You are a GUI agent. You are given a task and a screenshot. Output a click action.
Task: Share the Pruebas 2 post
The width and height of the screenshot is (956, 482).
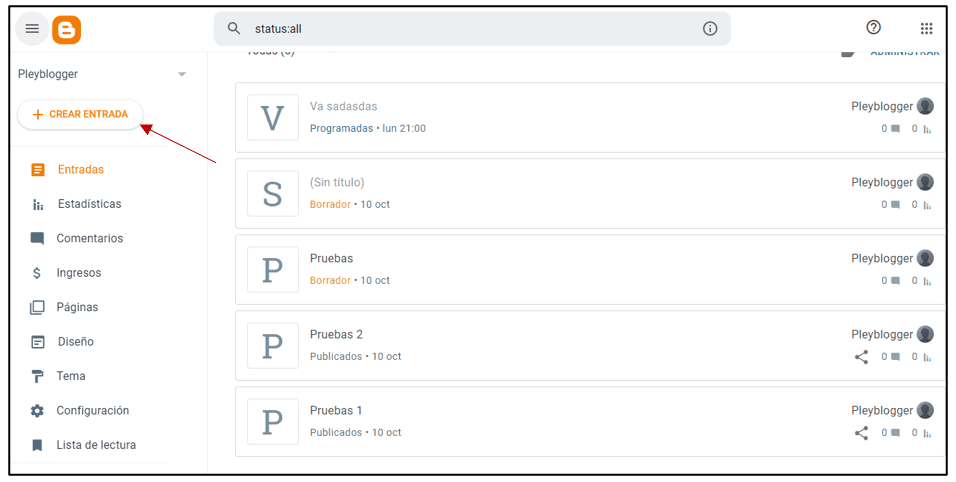pyautogui.click(x=861, y=357)
